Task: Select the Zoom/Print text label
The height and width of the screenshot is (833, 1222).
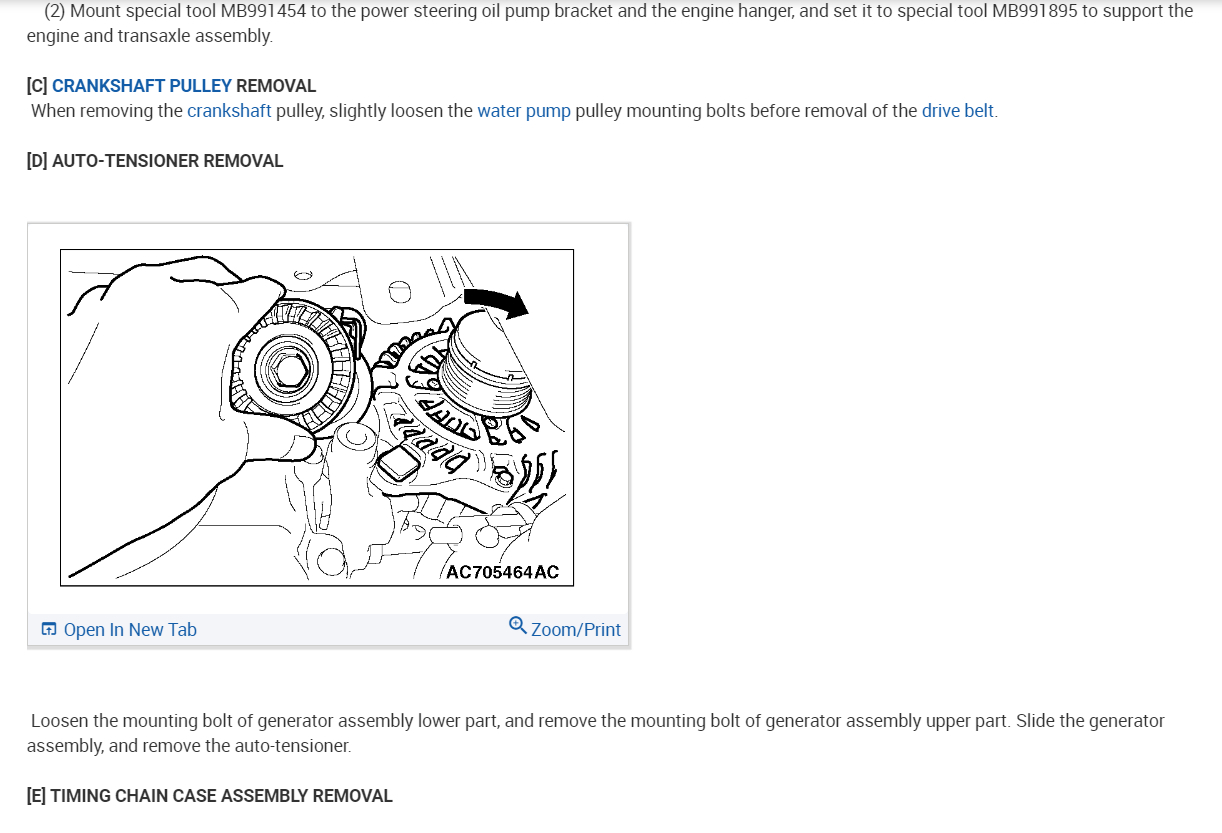Action: [x=576, y=630]
